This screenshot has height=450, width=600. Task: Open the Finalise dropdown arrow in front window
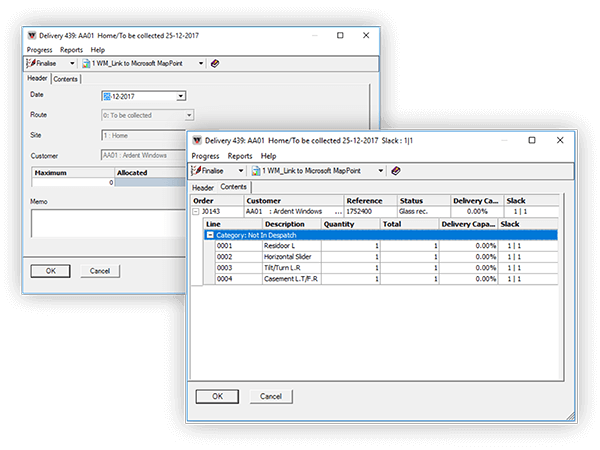point(241,171)
